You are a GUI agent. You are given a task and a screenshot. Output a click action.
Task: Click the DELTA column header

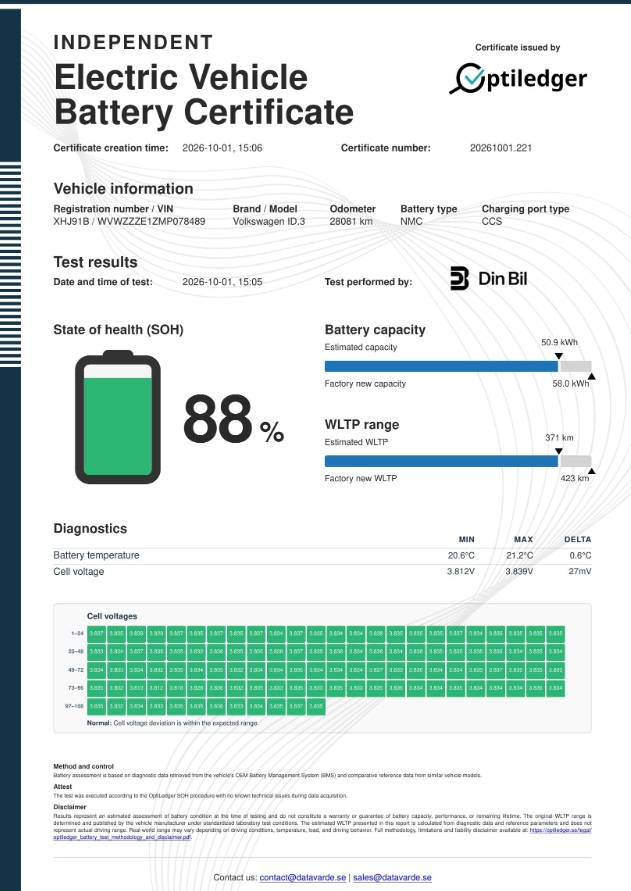(578, 539)
